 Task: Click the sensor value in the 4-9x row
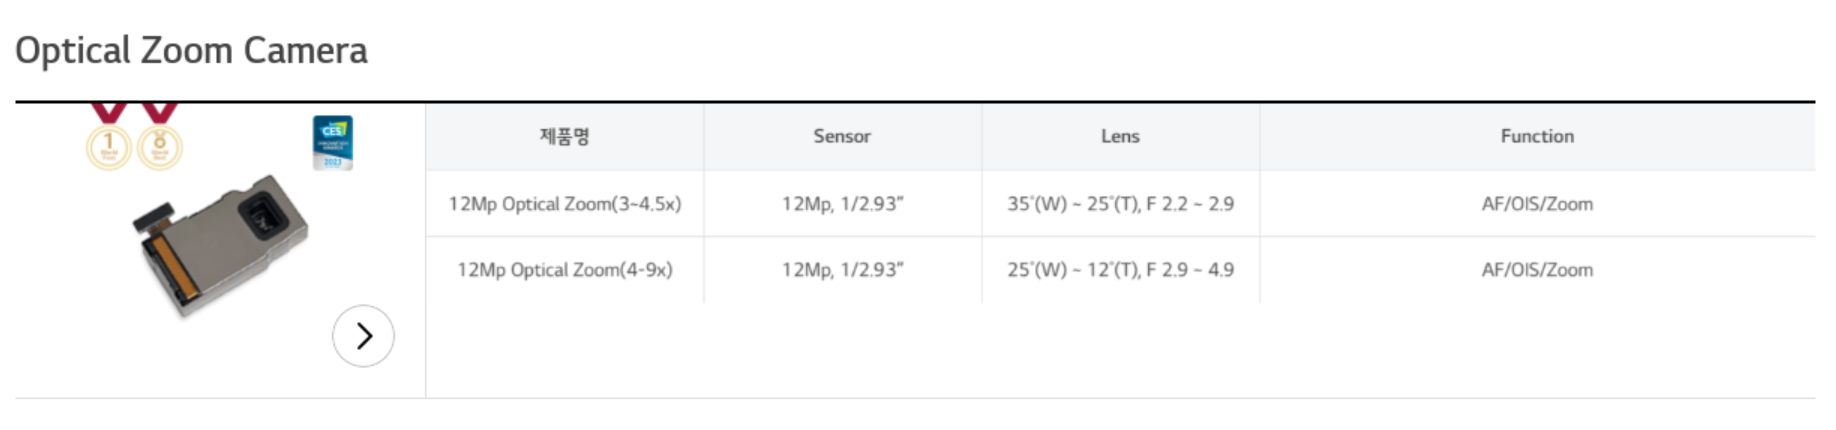point(842,270)
